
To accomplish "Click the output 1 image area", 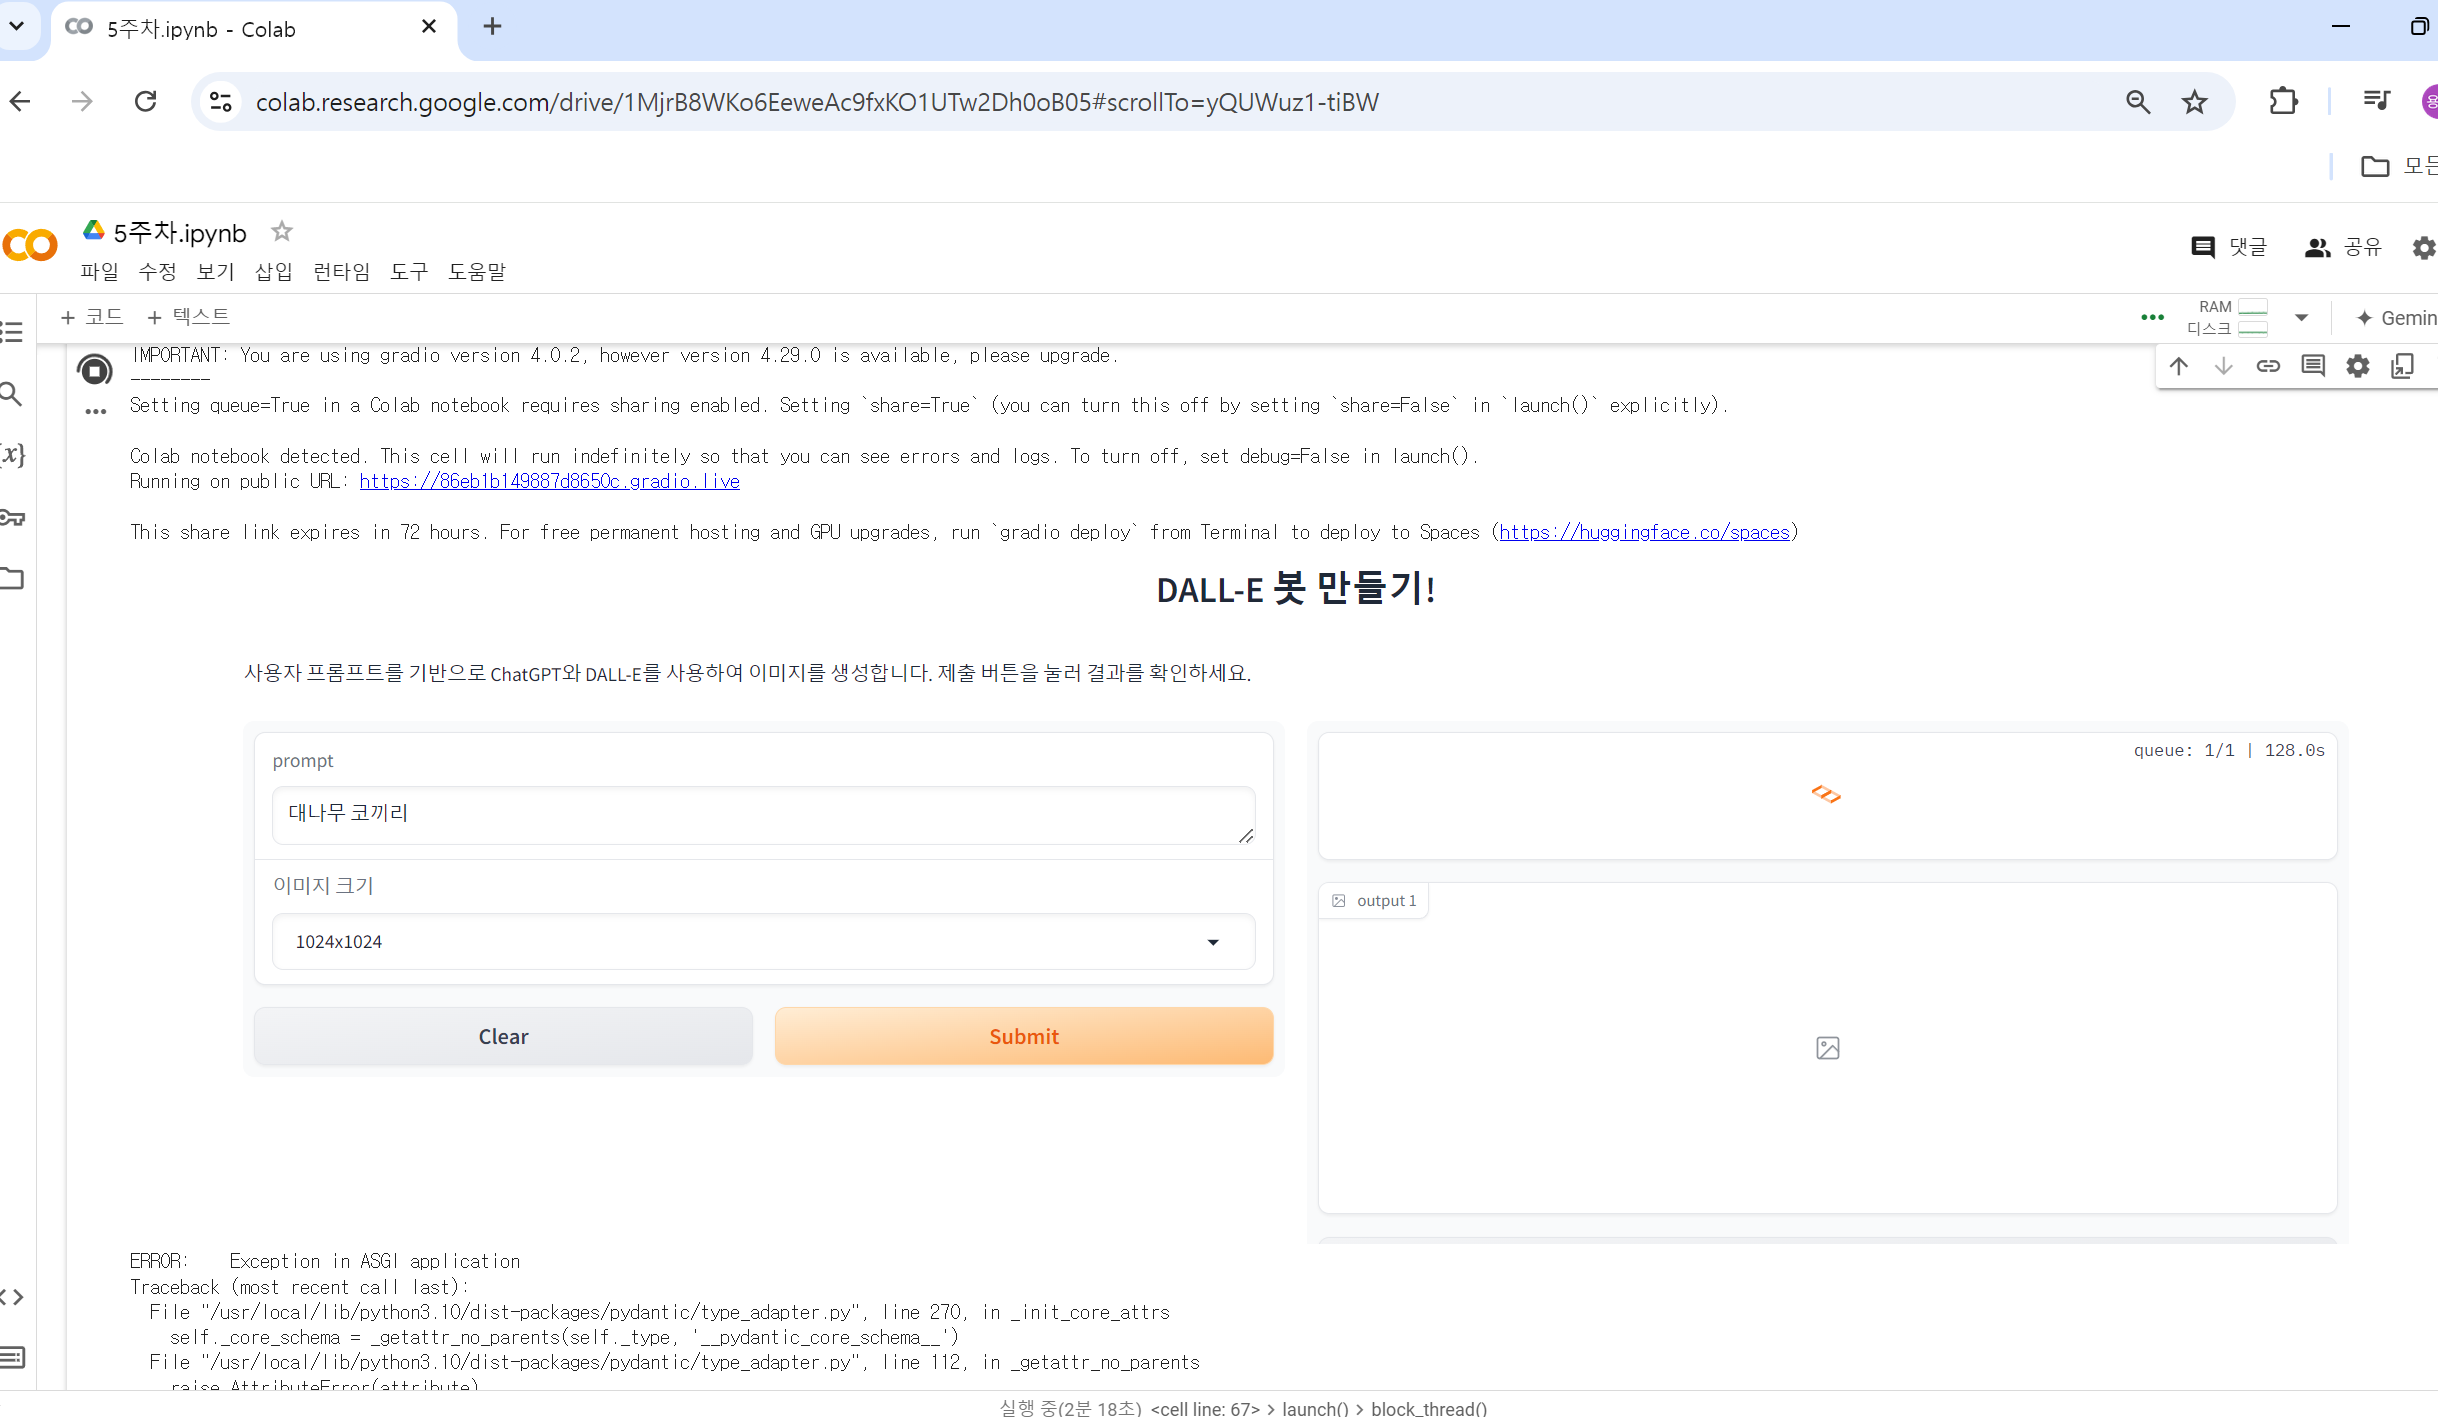I will 1827,1047.
